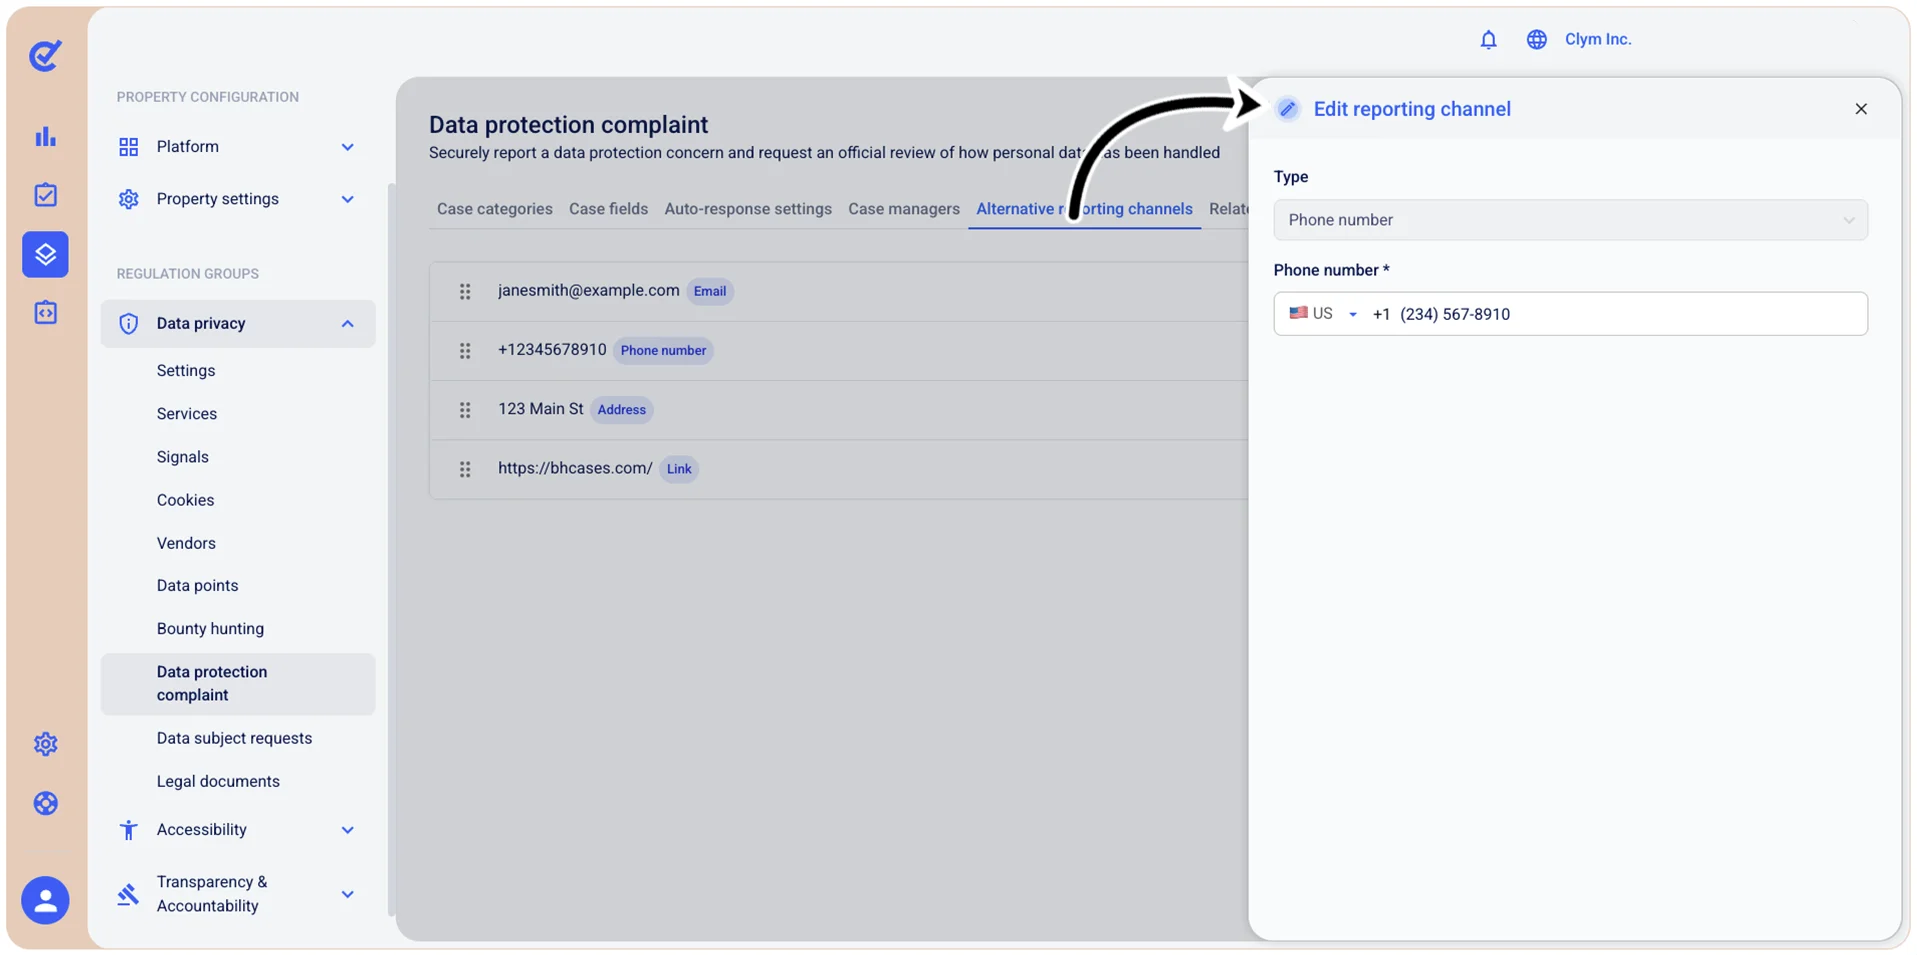This screenshot has height=955, width=1917.
Task: Open the gear settings sidebar icon
Action: pos(46,744)
